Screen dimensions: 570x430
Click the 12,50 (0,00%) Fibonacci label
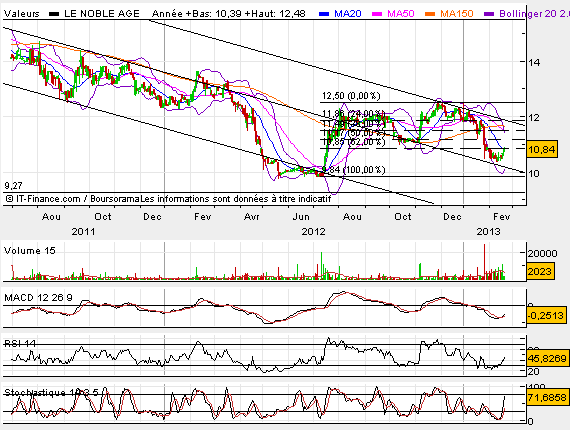point(351,96)
